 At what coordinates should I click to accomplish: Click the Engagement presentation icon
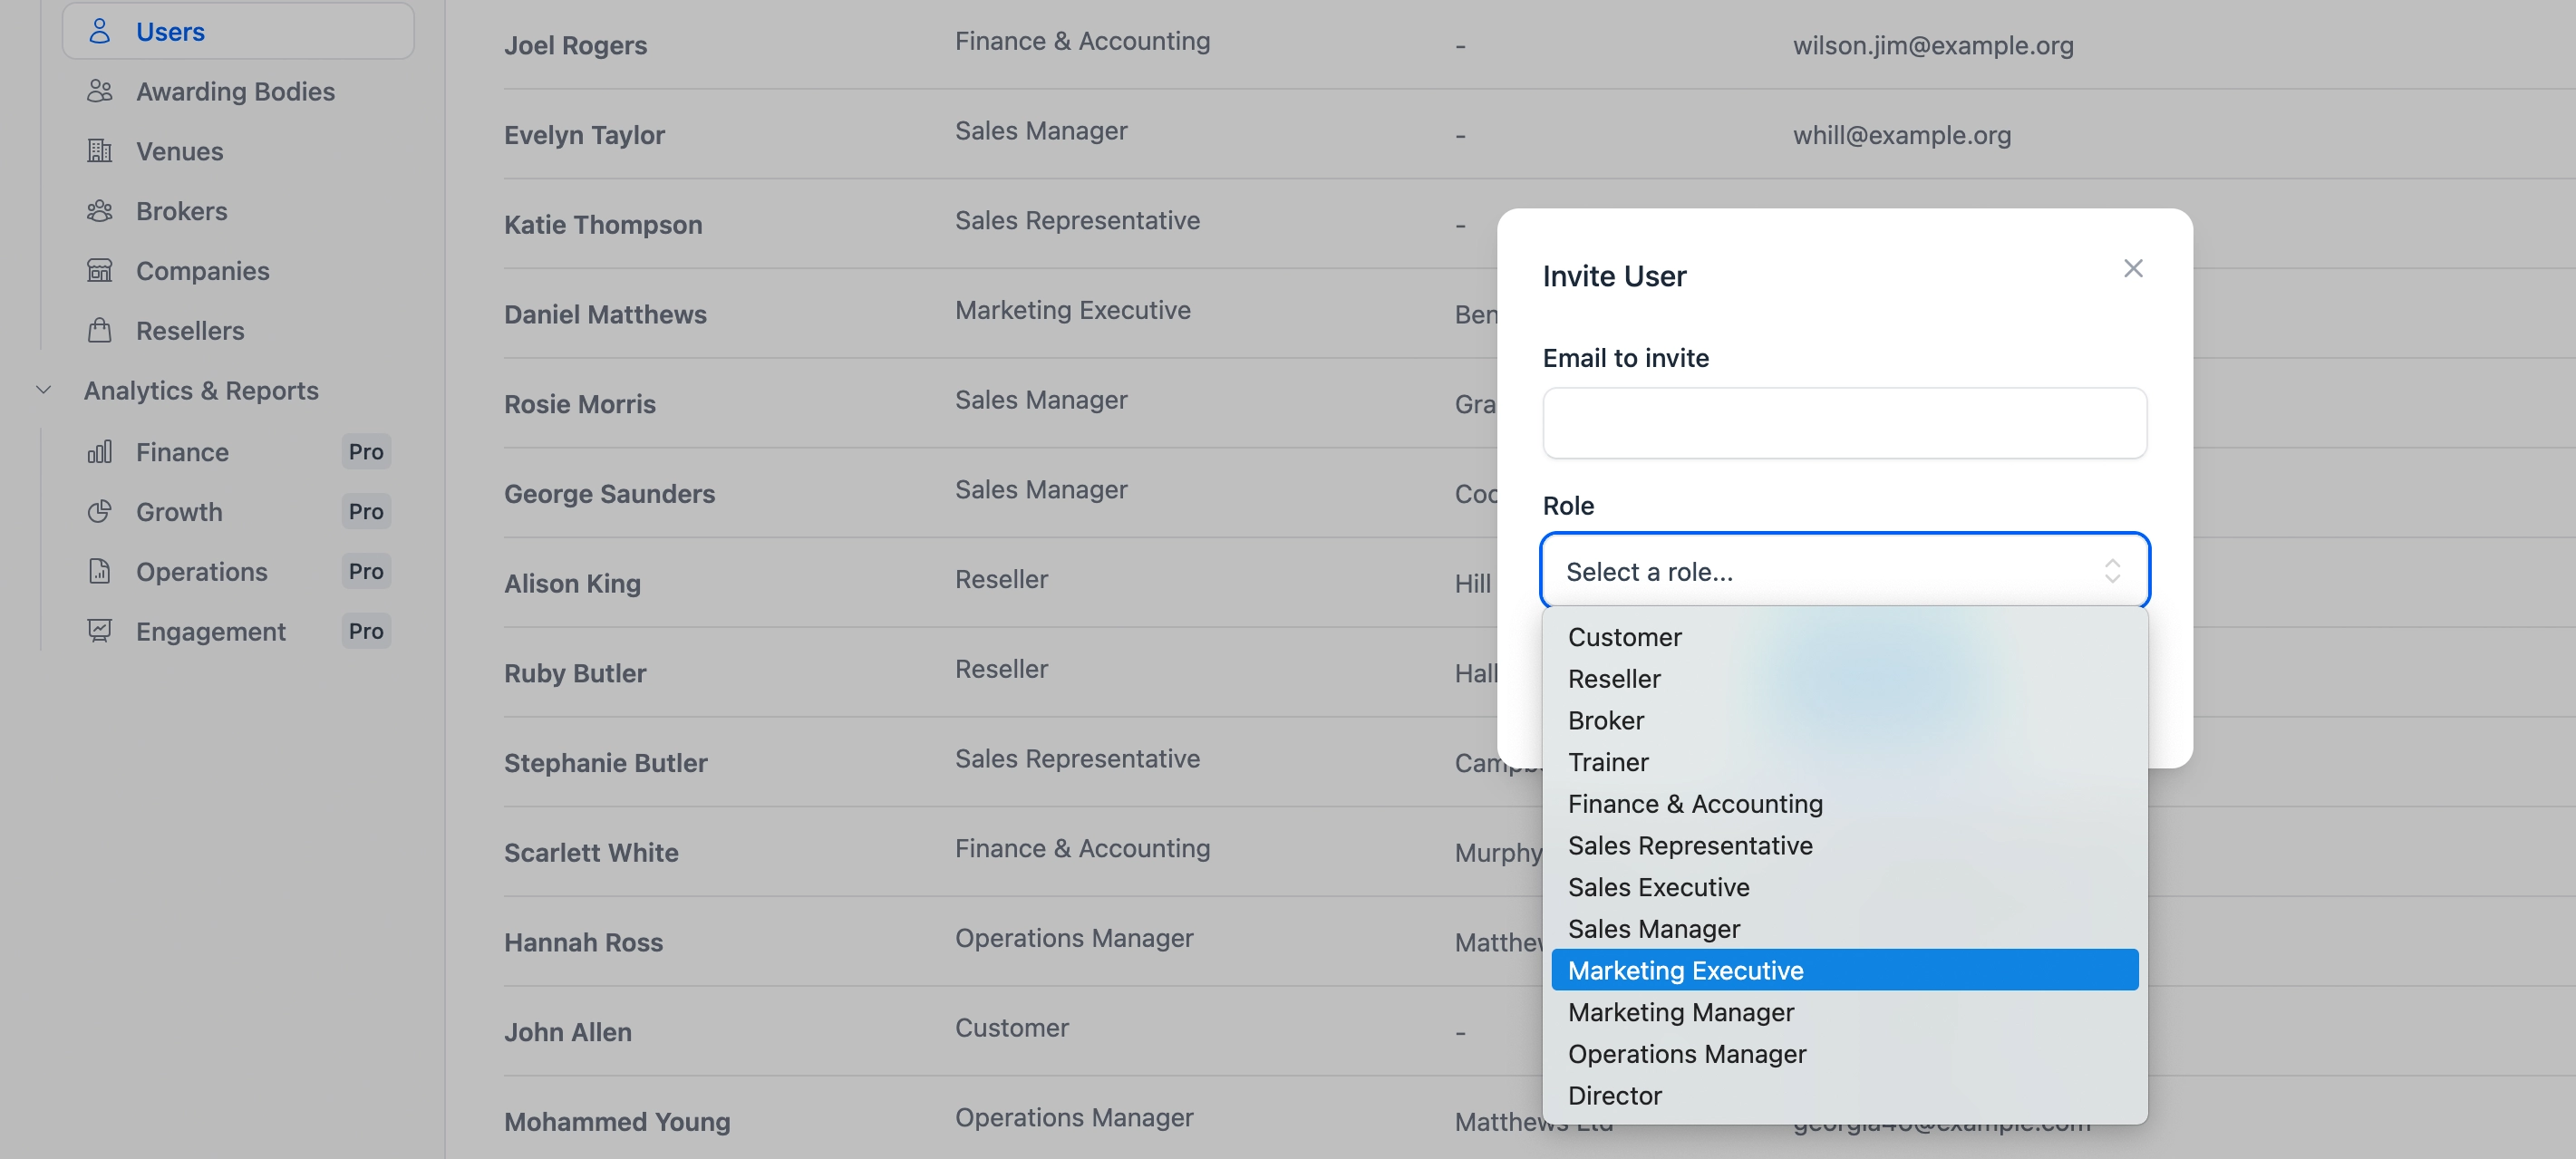pos(99,631)
